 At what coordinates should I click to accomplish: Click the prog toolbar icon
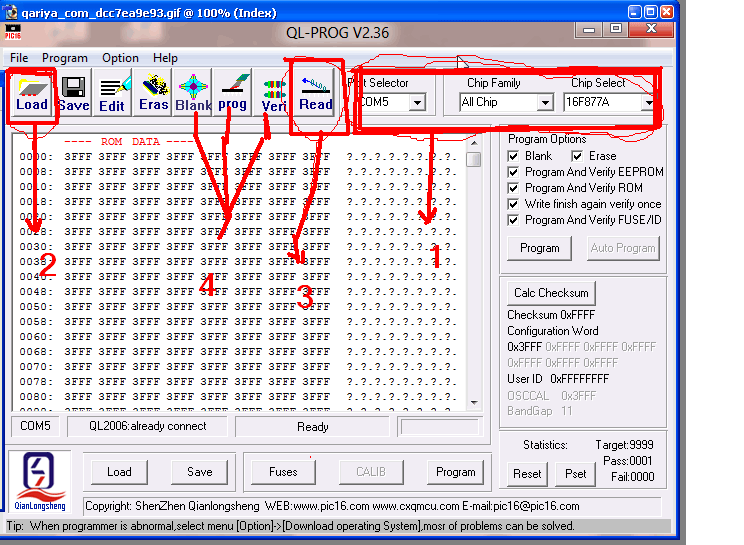click(x=232, y=93)
